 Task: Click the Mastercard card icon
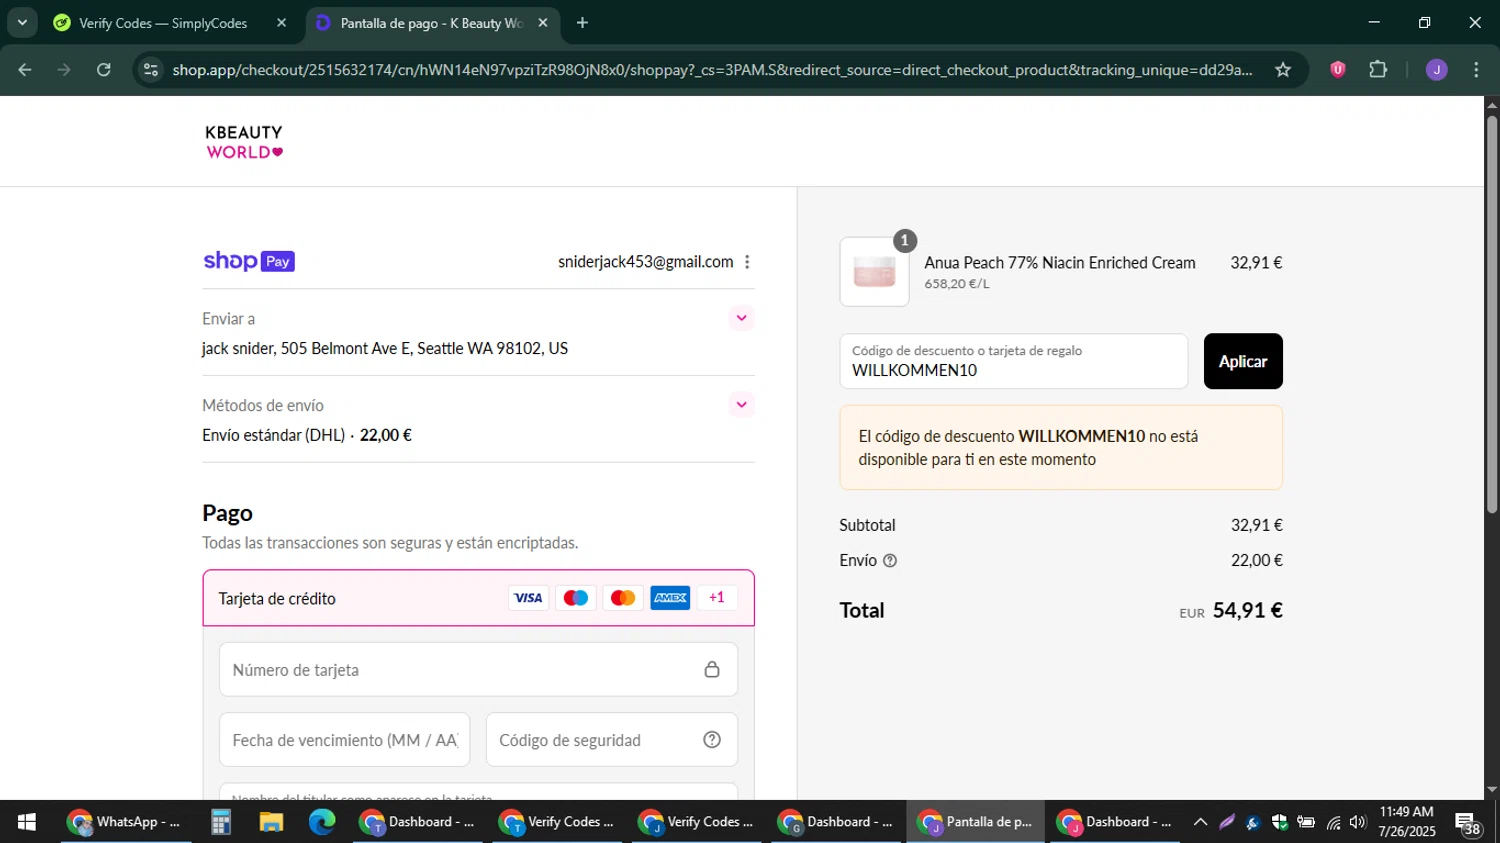coord(623,598)
